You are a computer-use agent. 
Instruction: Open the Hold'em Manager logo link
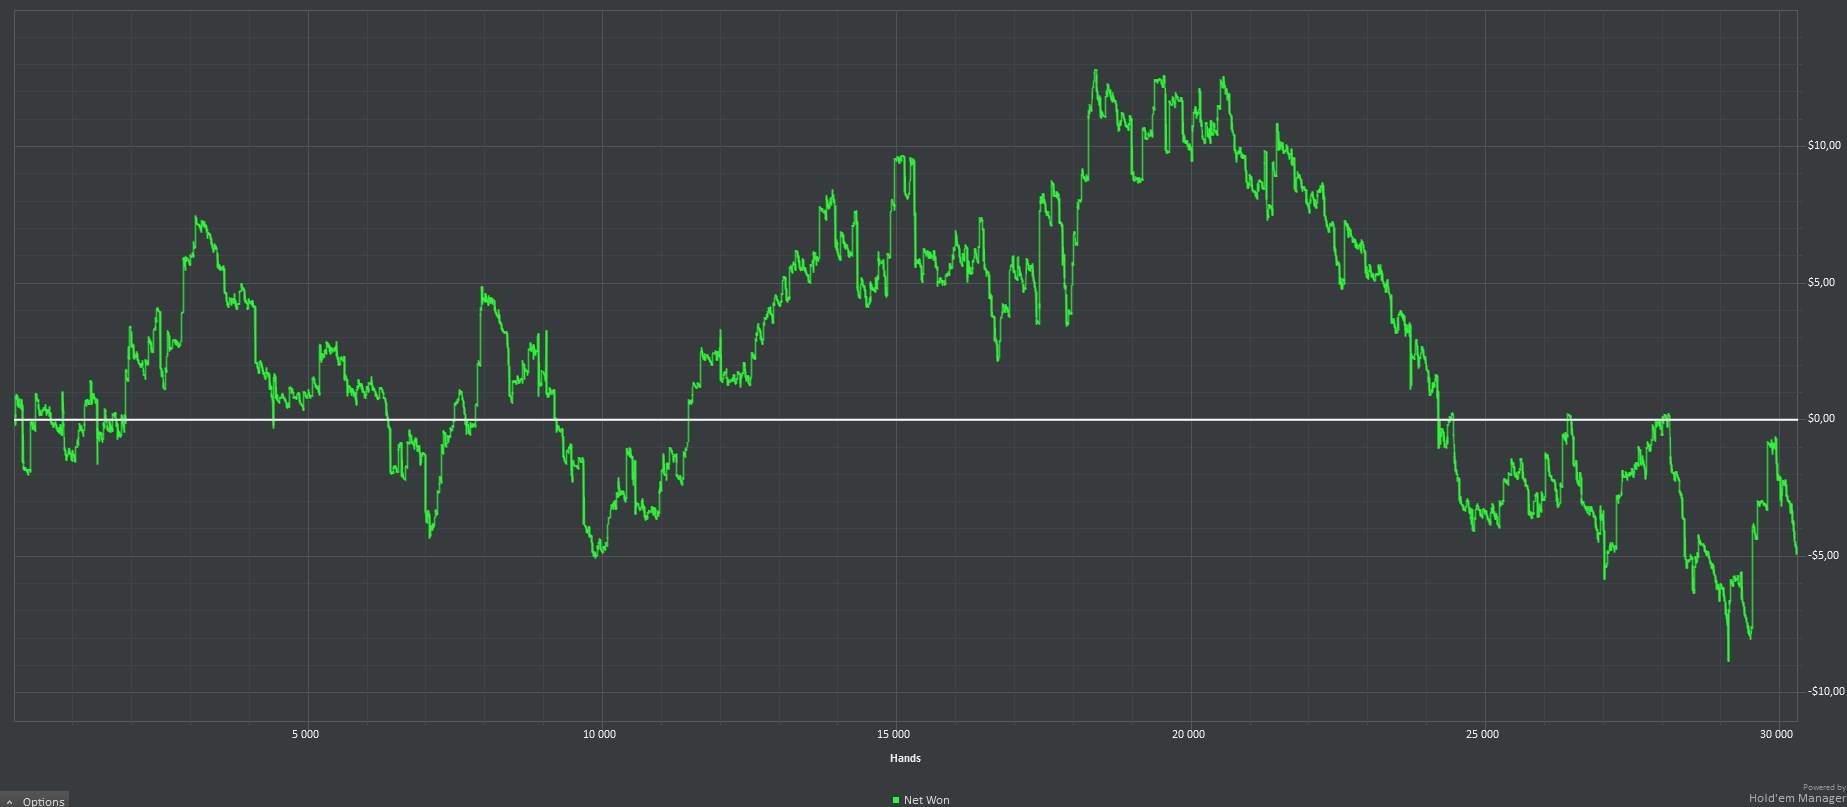pos(1797,798)
